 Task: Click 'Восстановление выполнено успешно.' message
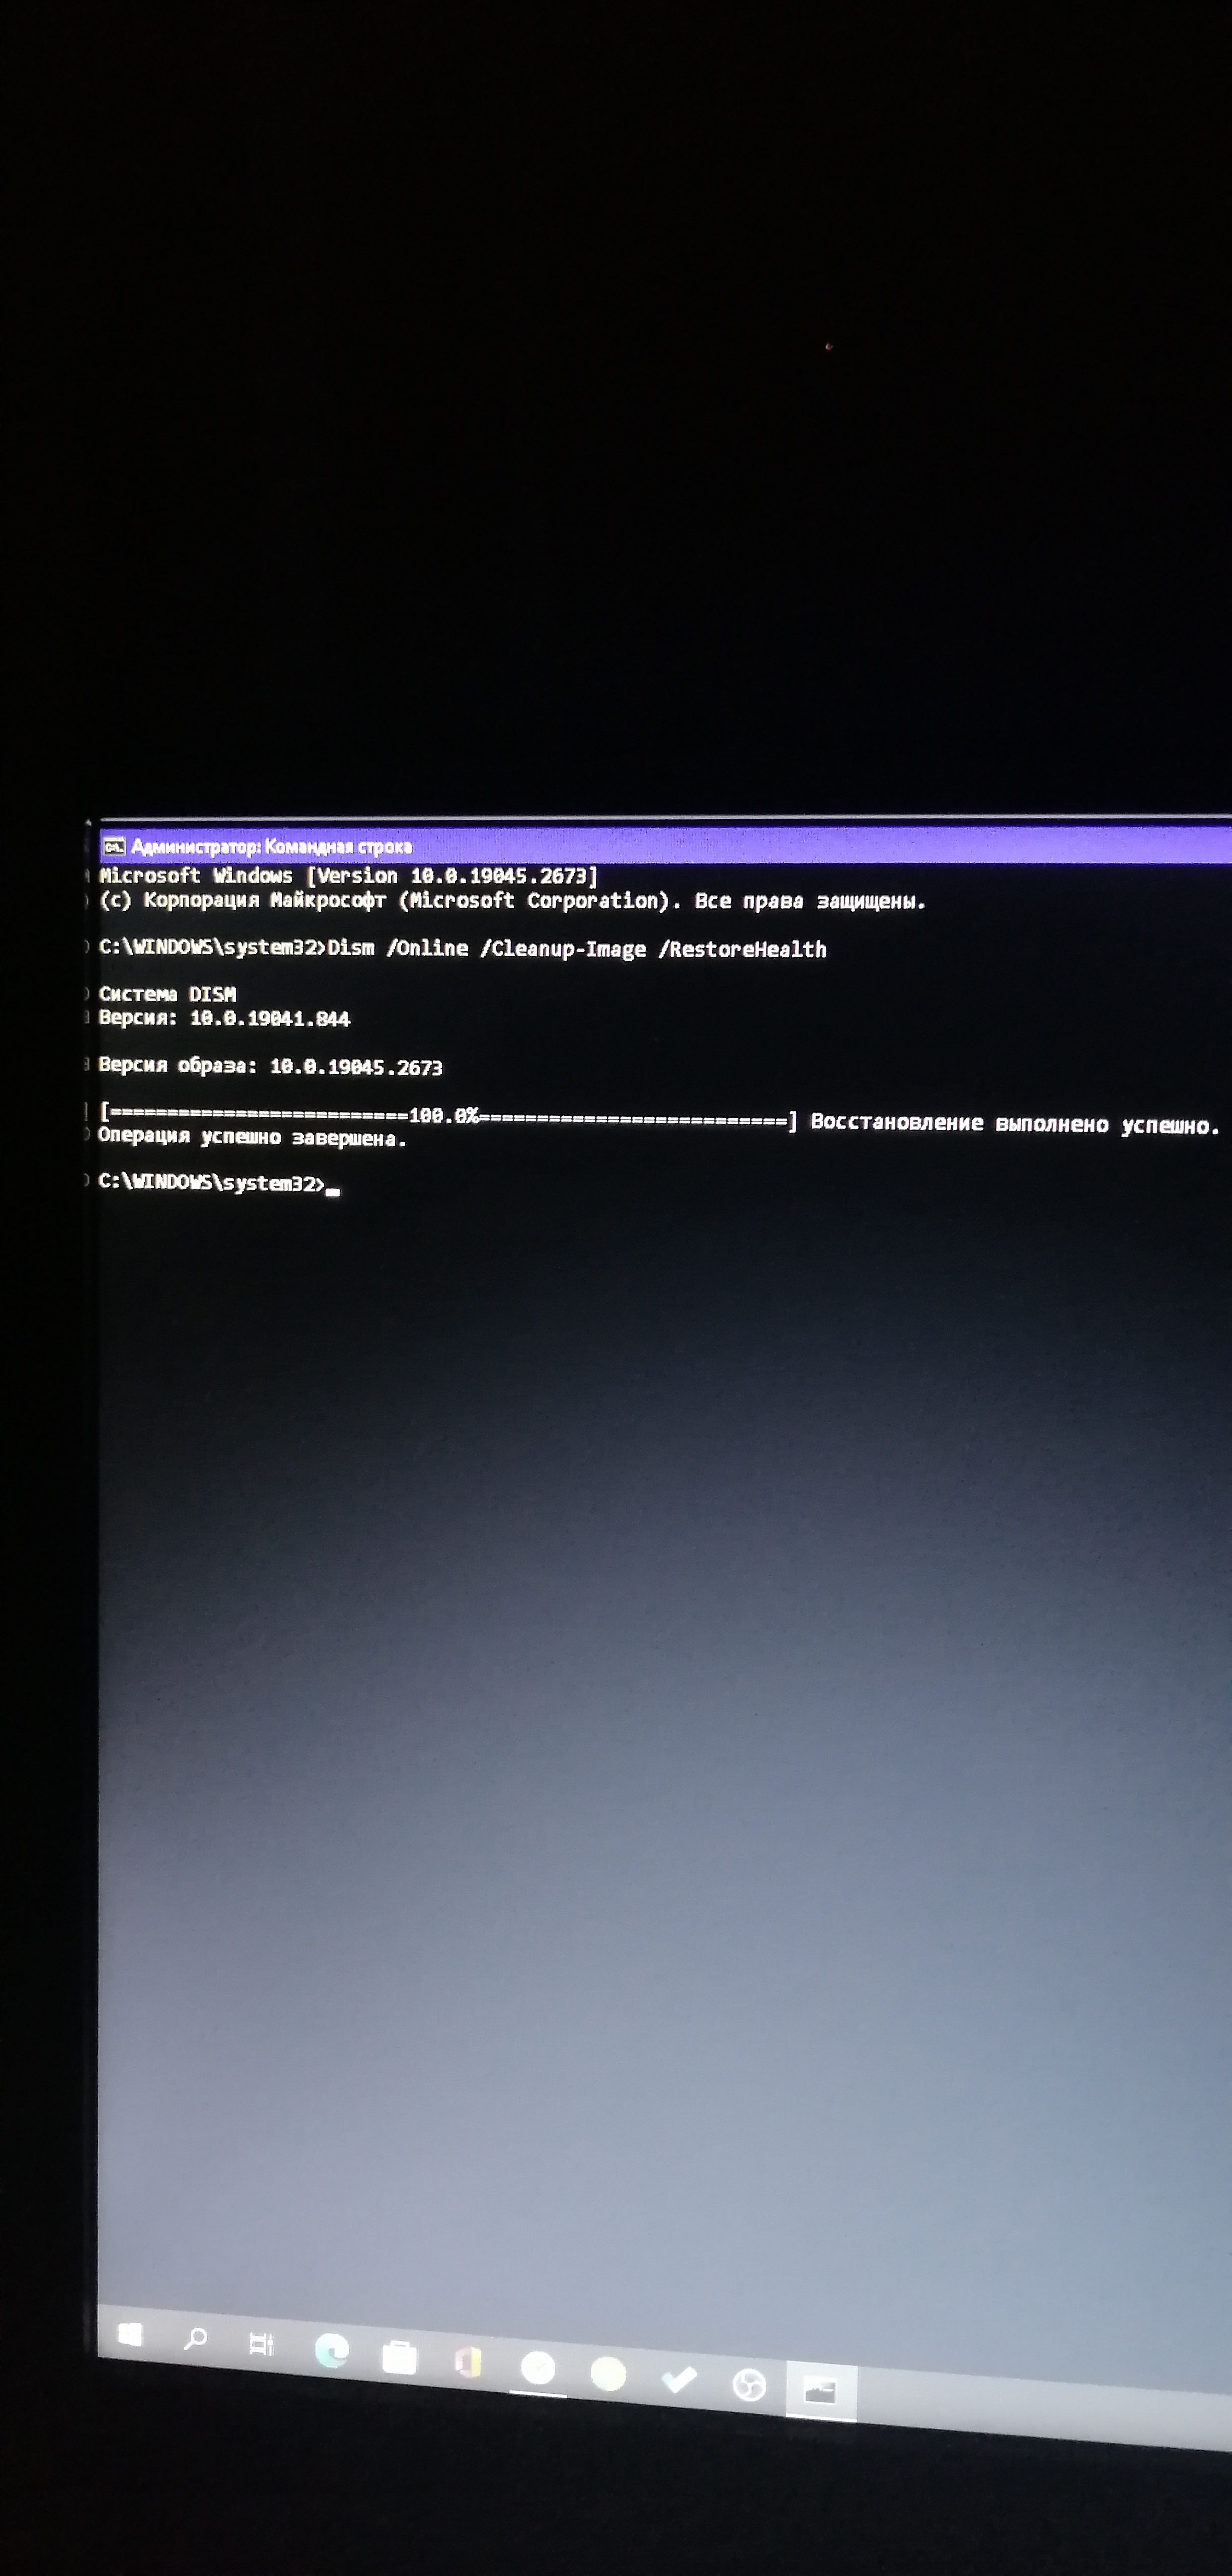(x=1015, y=1124)
